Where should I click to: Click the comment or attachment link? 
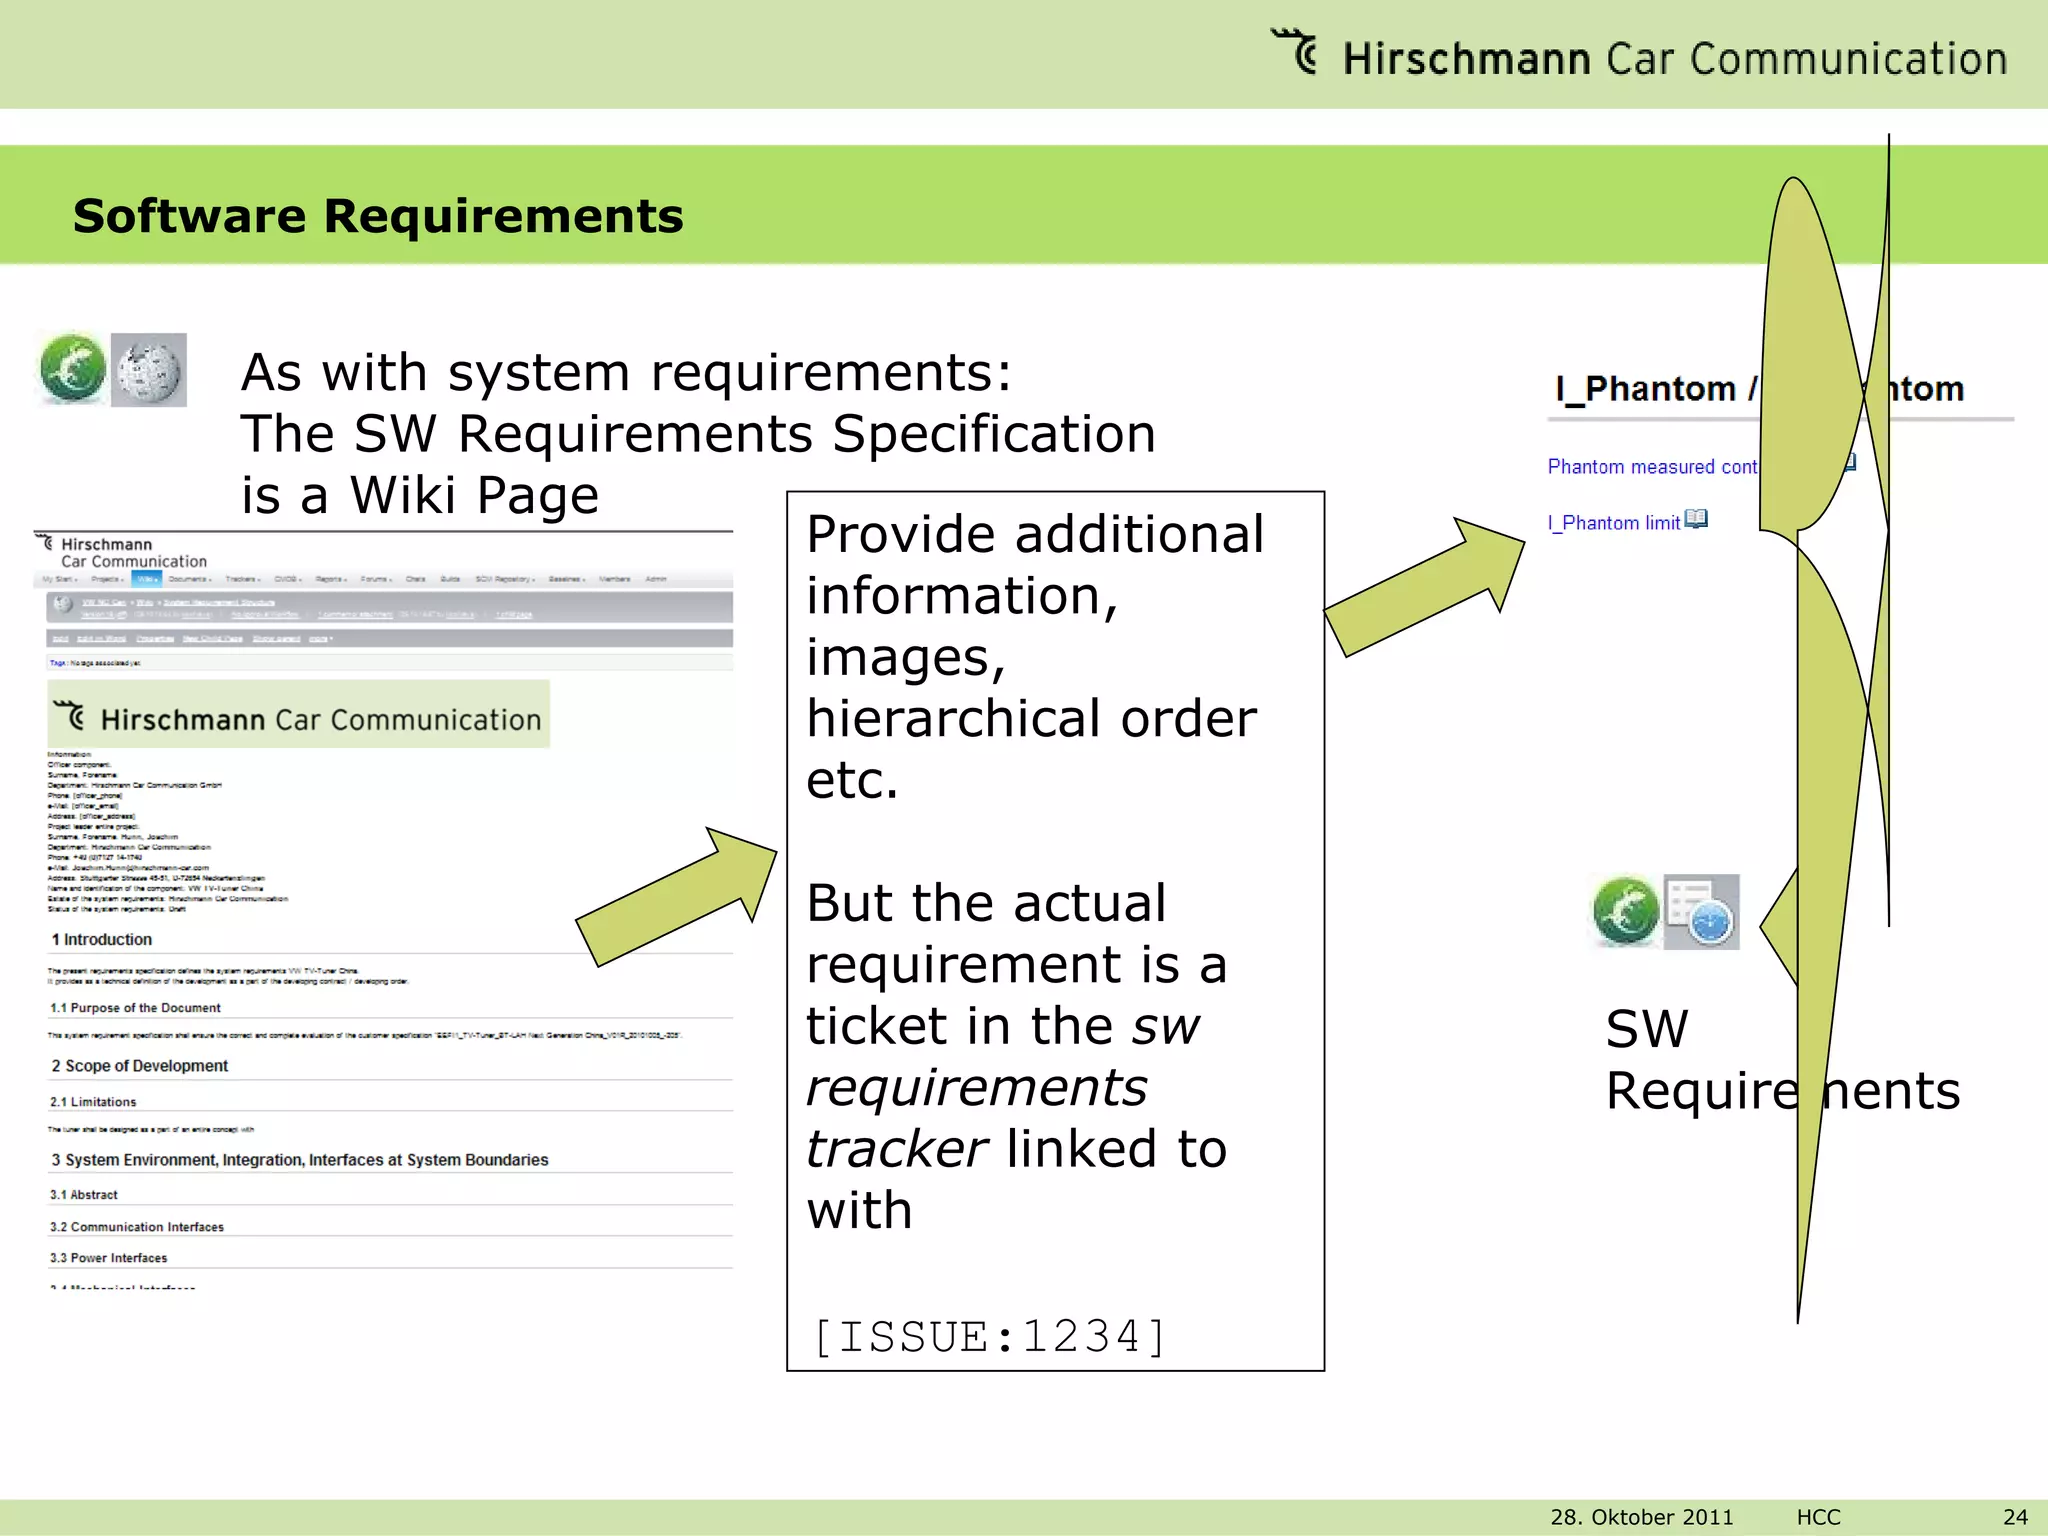coord(355,614)
